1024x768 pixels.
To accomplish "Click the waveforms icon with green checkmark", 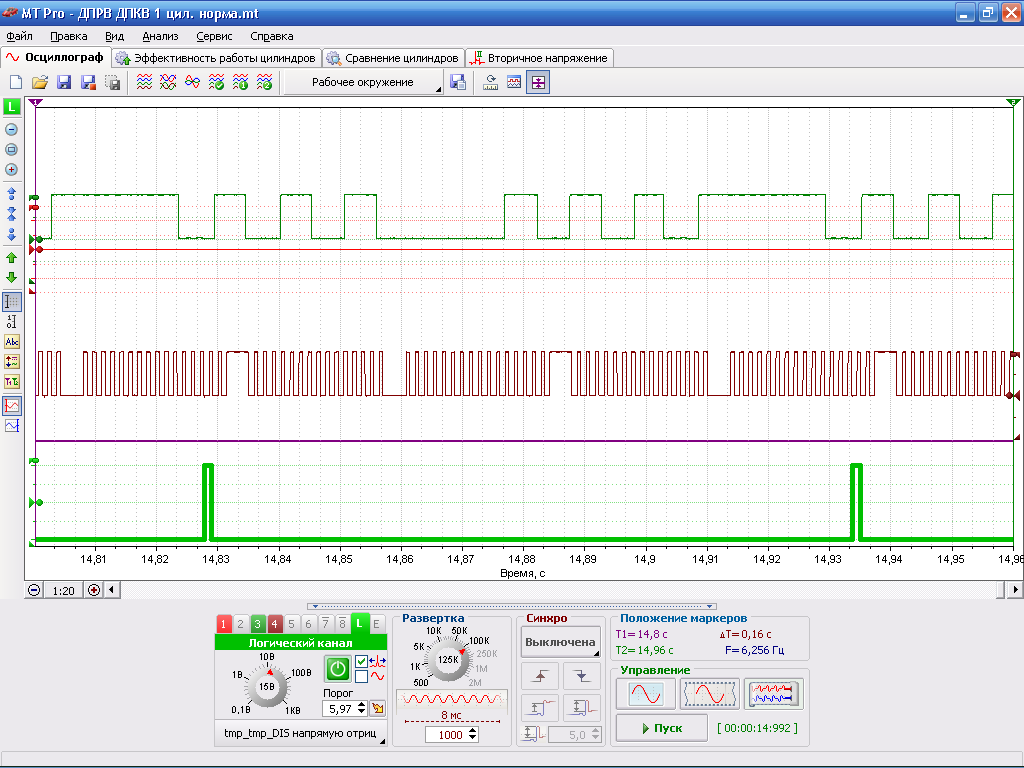I will 216,82.
